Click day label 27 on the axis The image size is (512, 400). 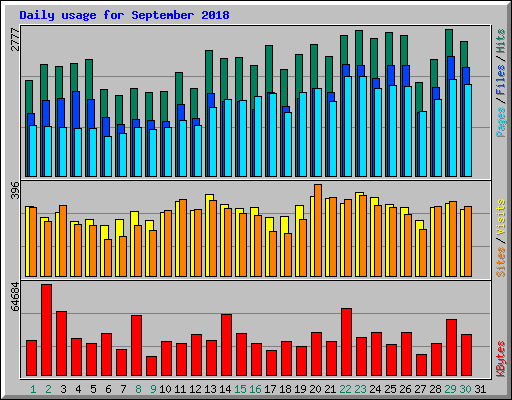point(420,389)
